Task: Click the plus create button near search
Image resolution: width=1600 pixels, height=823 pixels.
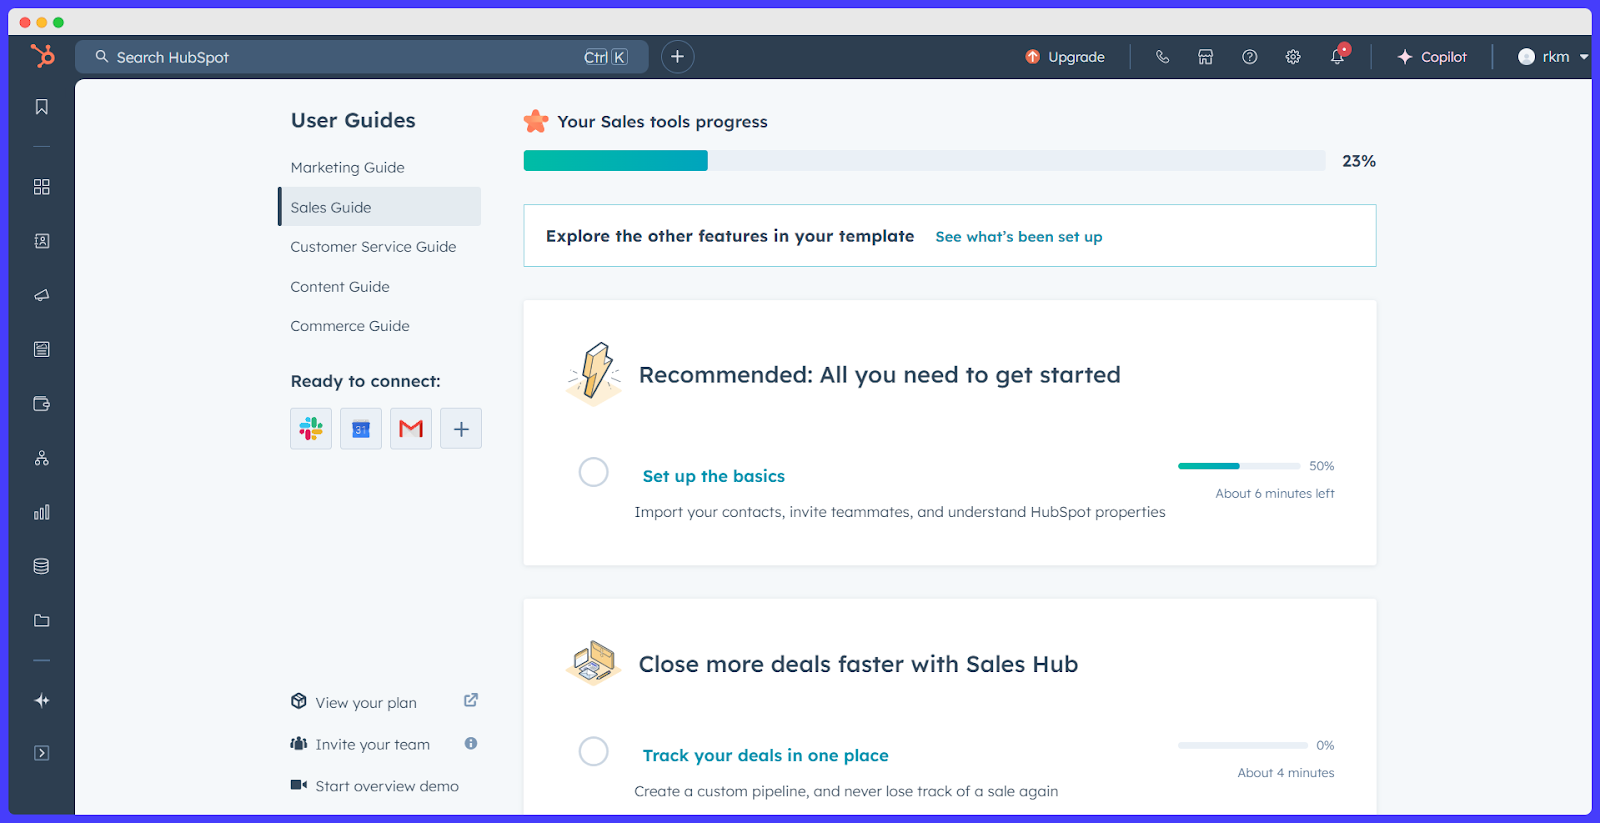Action: point(677,57)
